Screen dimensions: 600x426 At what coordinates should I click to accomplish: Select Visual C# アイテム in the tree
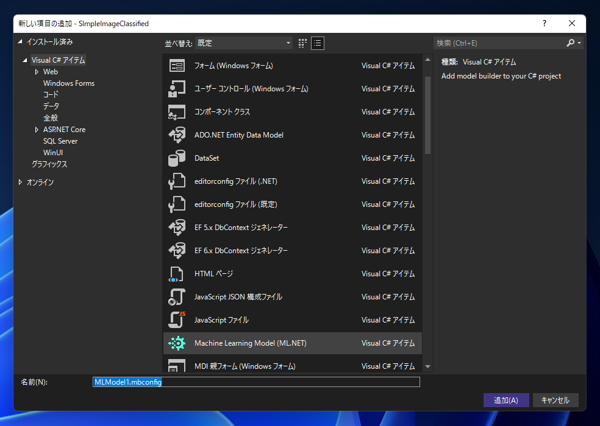point(58,60)
